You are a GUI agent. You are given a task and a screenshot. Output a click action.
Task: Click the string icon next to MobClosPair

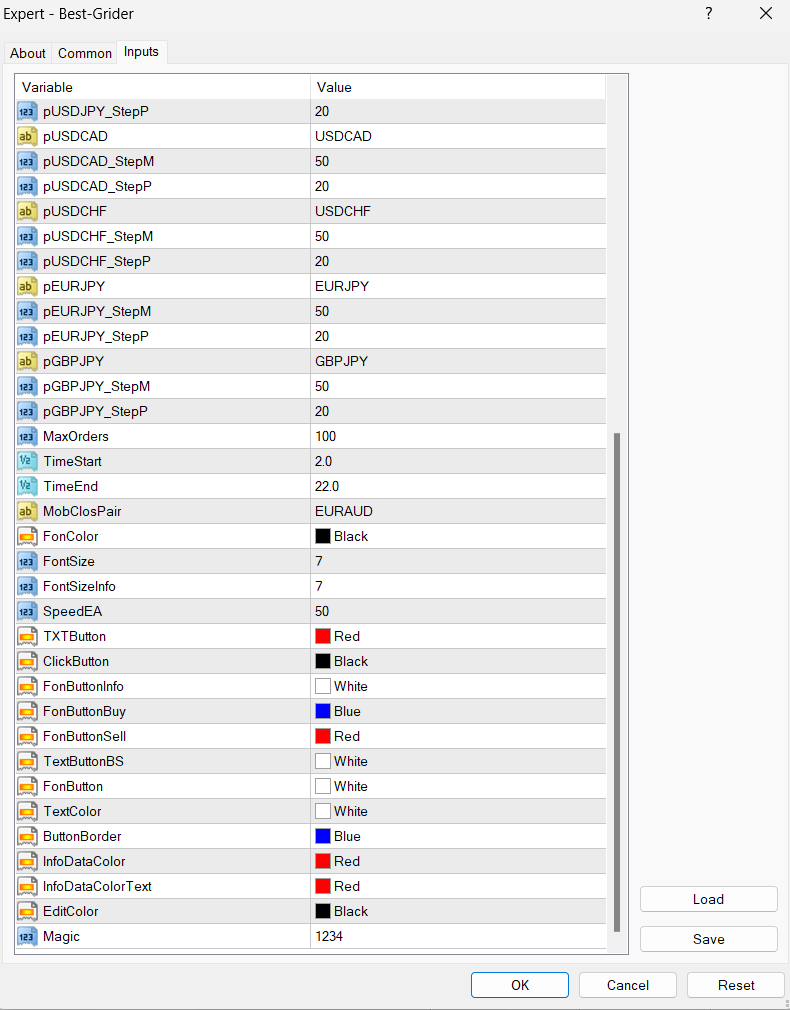(x=28, y=511)
